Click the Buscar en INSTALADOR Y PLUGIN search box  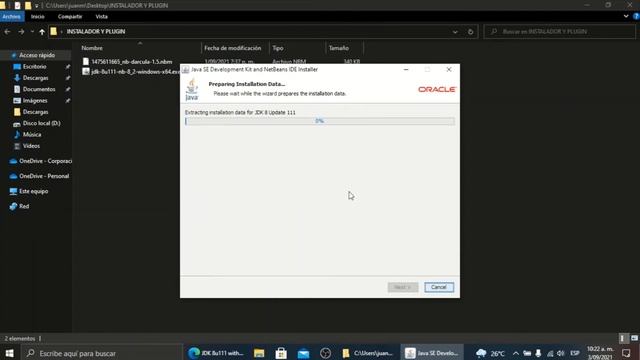coord(560,31)
